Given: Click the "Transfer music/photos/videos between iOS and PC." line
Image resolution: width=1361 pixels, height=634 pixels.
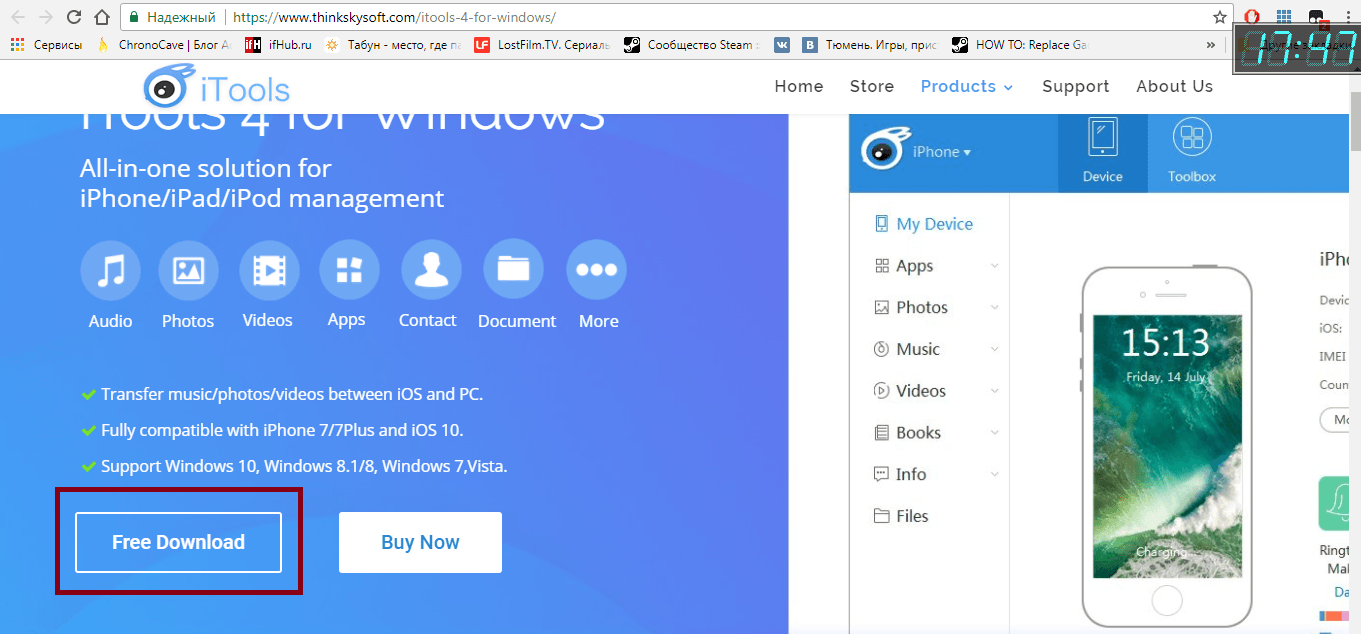Looking at the screenshot, I should click(292, 394).
